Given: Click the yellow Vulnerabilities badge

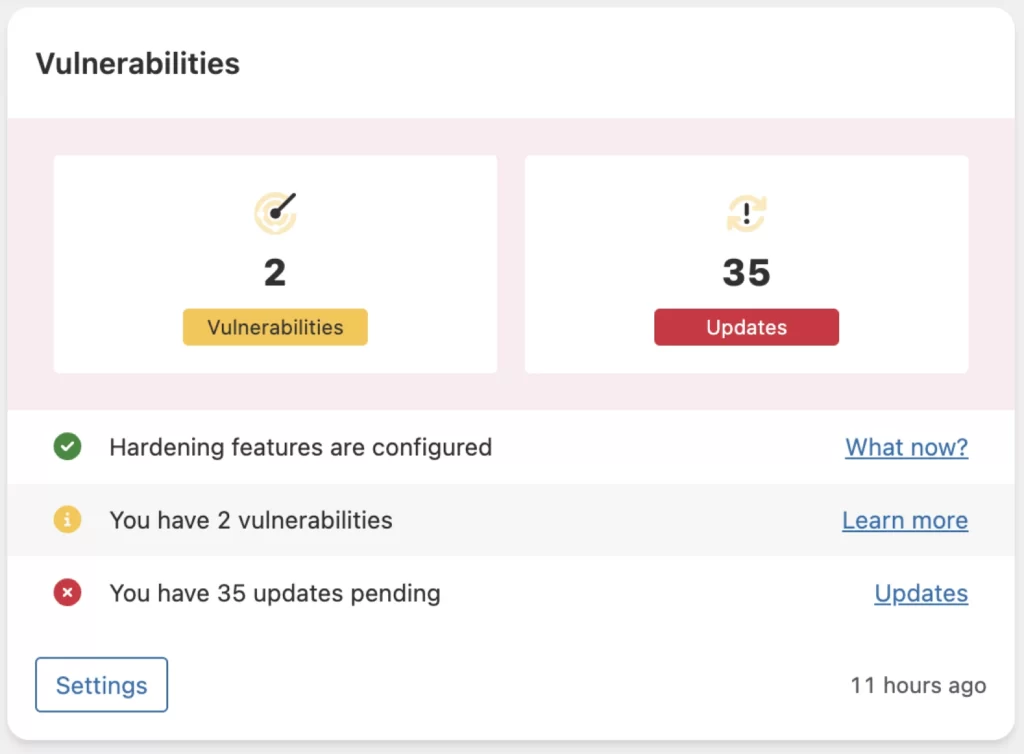Looking at the screenshot, I should pos(275,327).
